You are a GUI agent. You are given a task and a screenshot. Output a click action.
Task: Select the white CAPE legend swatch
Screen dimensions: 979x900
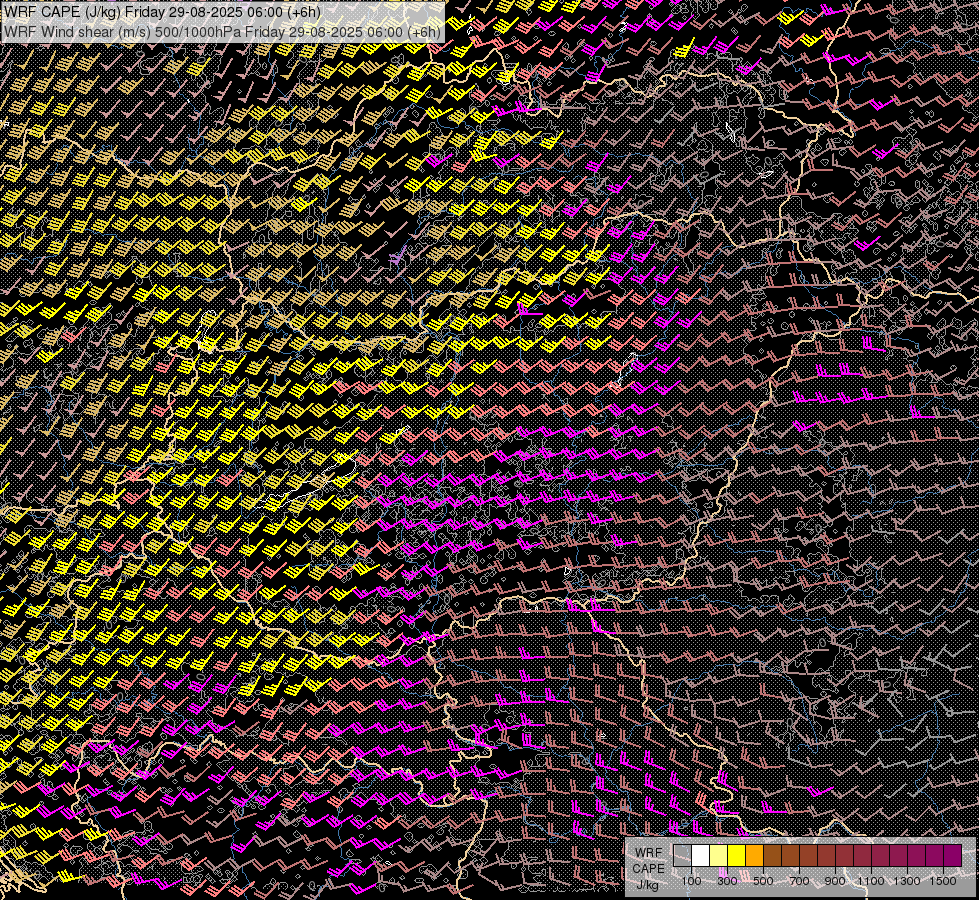(701, 856)
